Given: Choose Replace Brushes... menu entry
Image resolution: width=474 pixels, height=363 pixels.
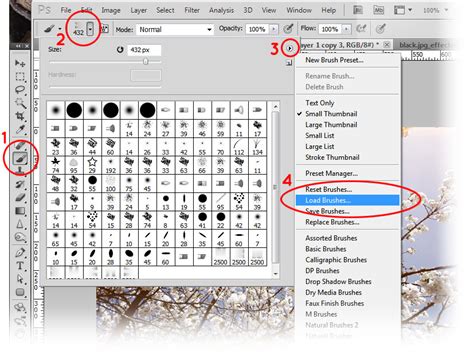Looking at the screenshot, I should tap(332, 222).
